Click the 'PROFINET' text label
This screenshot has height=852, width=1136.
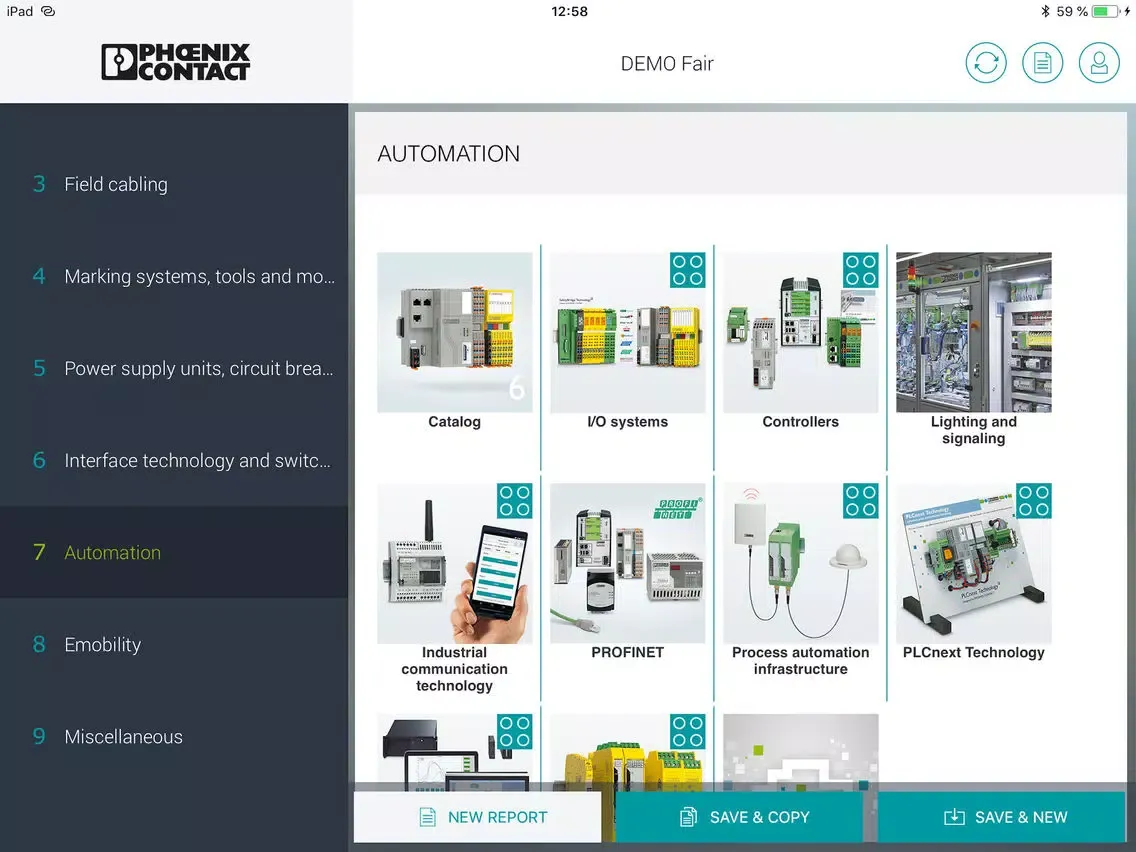click(x=627, y=652)
